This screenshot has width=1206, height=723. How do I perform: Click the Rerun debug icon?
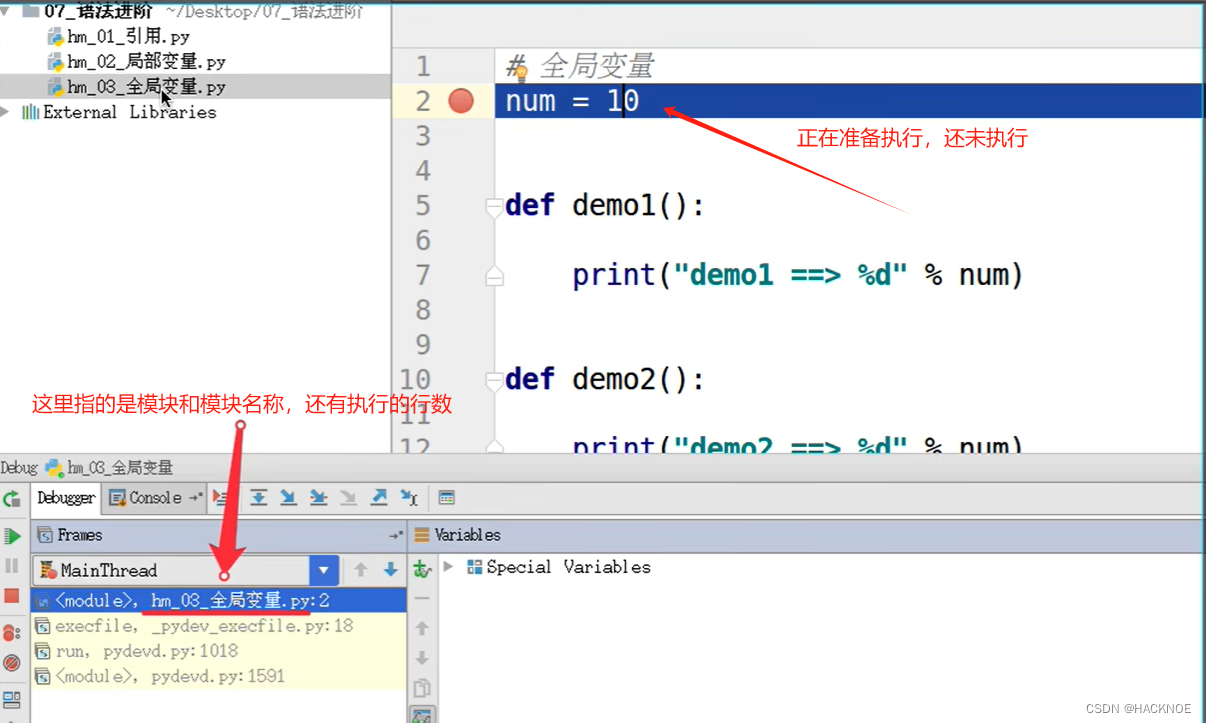click(12, 499)
